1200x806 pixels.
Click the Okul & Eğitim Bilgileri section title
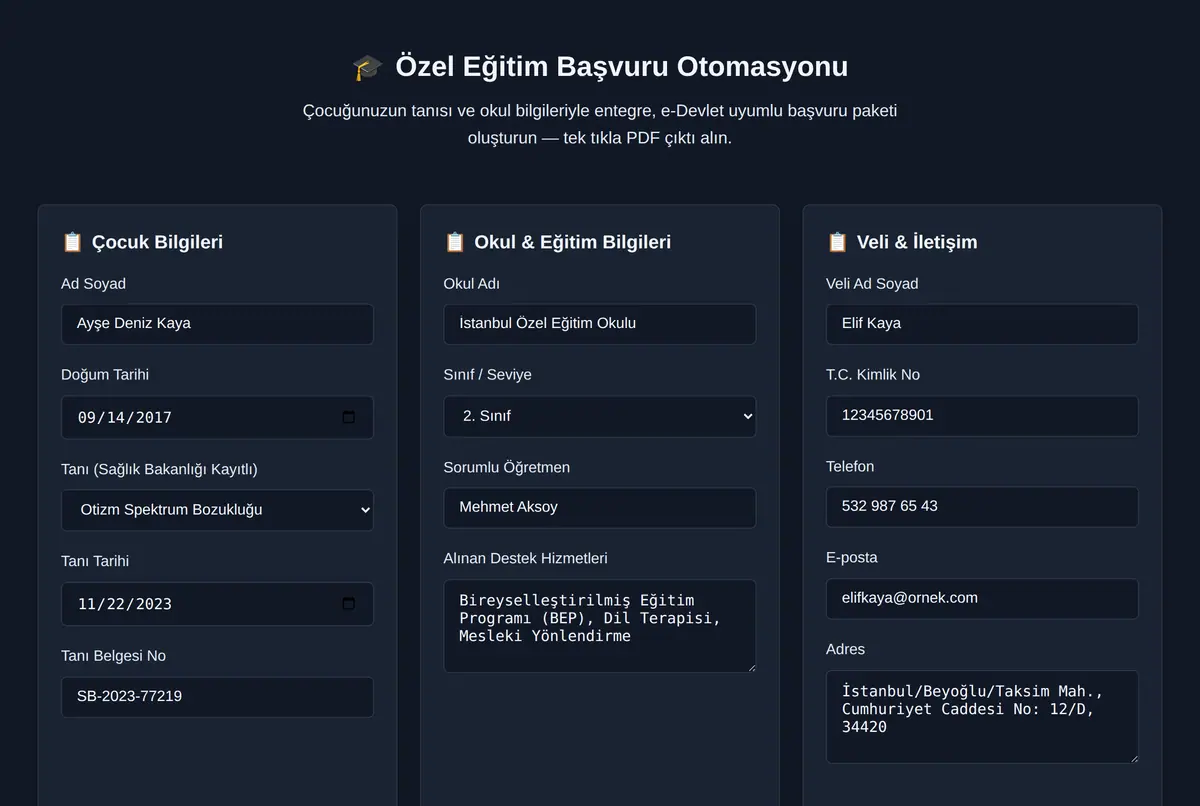(573, 242)
